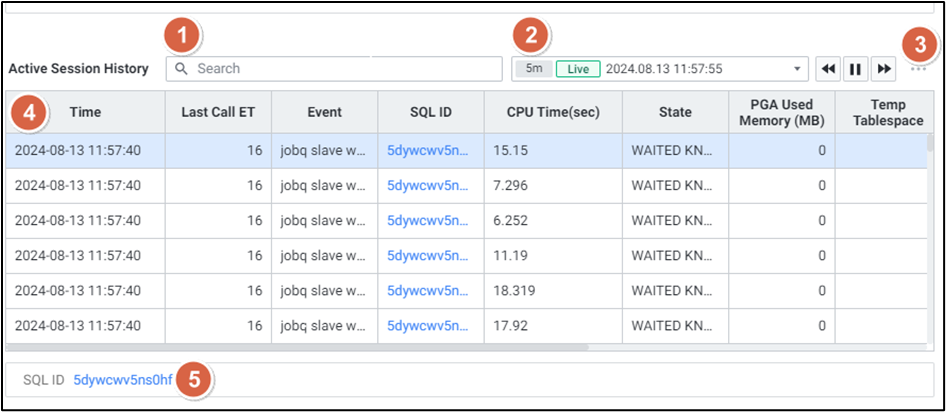Click the fast-forward playback icon
The image size is (946, 412).
pyautogui.click(x=884, y=69)
